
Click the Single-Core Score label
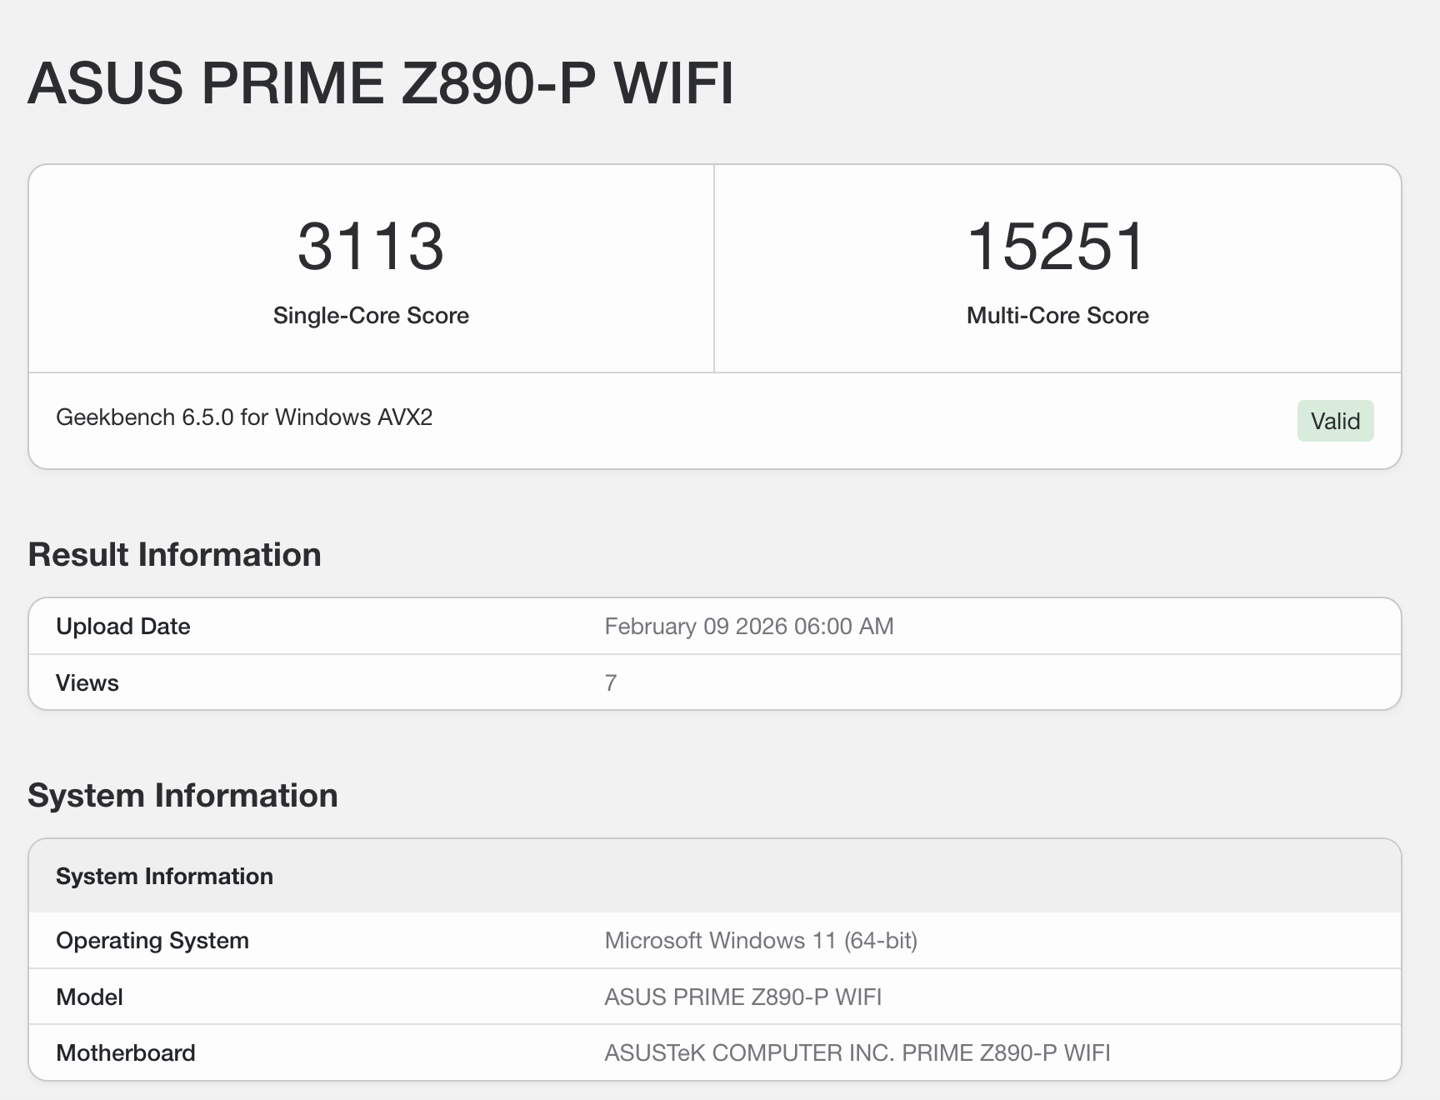coord(371,316)
